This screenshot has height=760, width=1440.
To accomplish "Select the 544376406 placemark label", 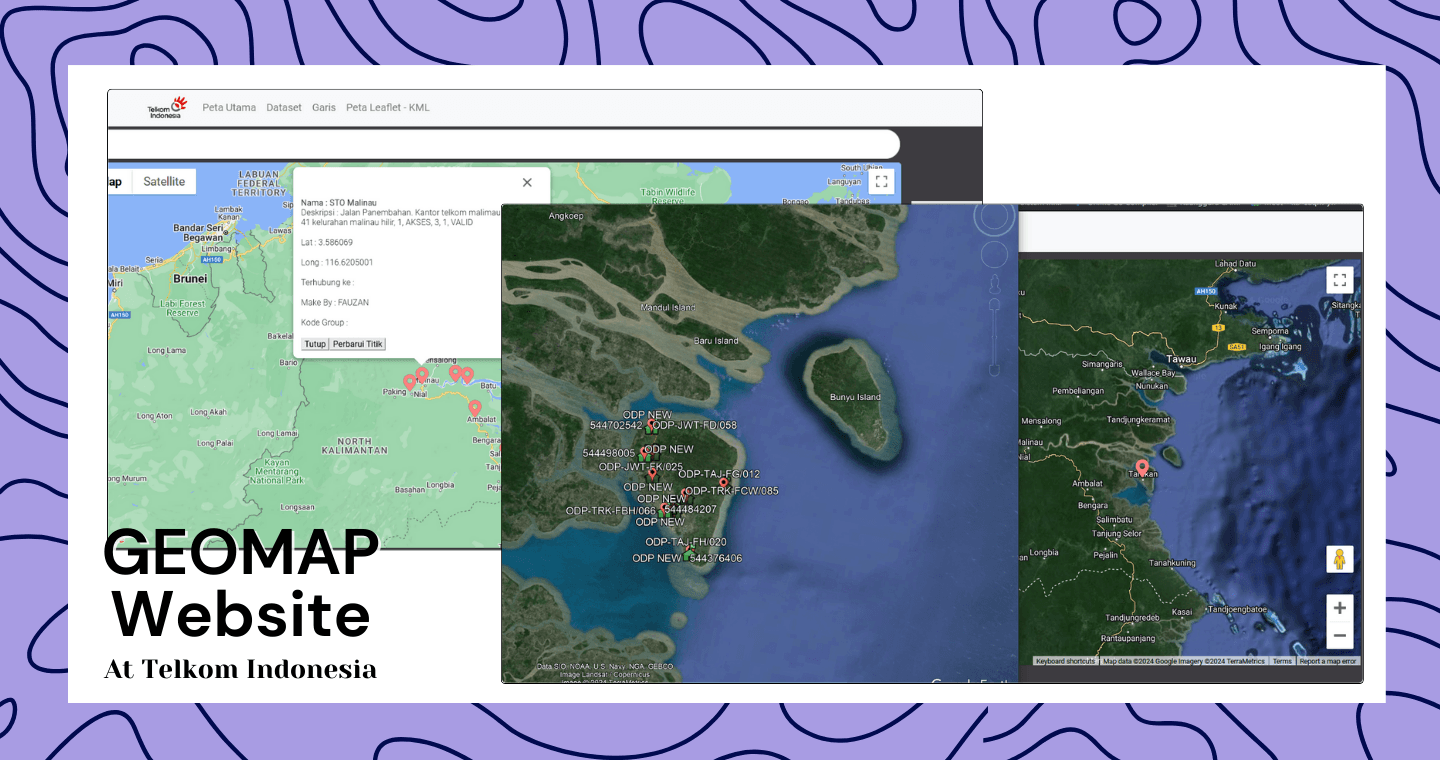I will 716,558.
